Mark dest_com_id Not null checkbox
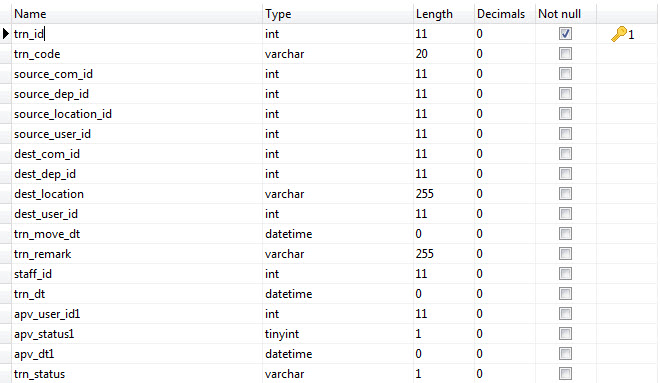The height and width of the screenshot is (383, 660). 565,154
